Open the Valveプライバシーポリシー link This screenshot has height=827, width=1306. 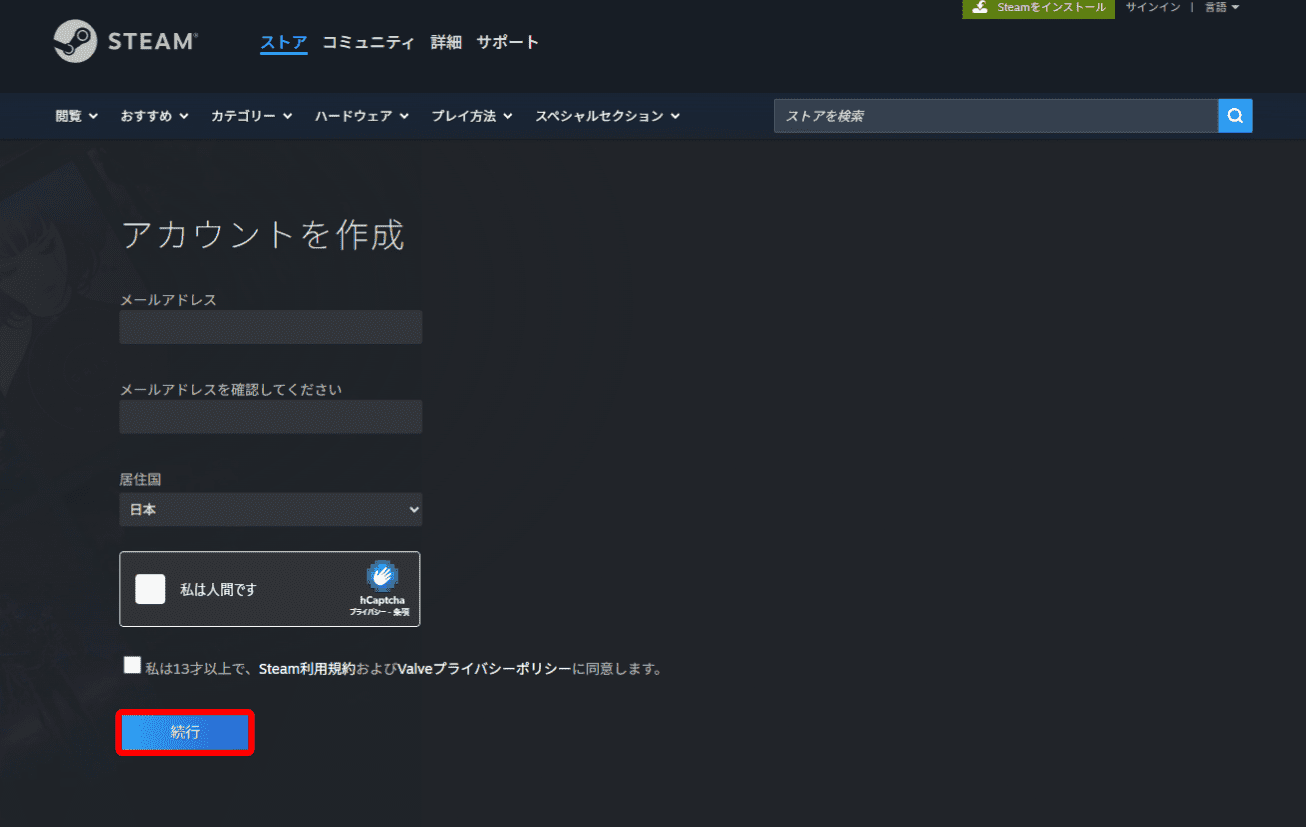(x=485, y=669)
